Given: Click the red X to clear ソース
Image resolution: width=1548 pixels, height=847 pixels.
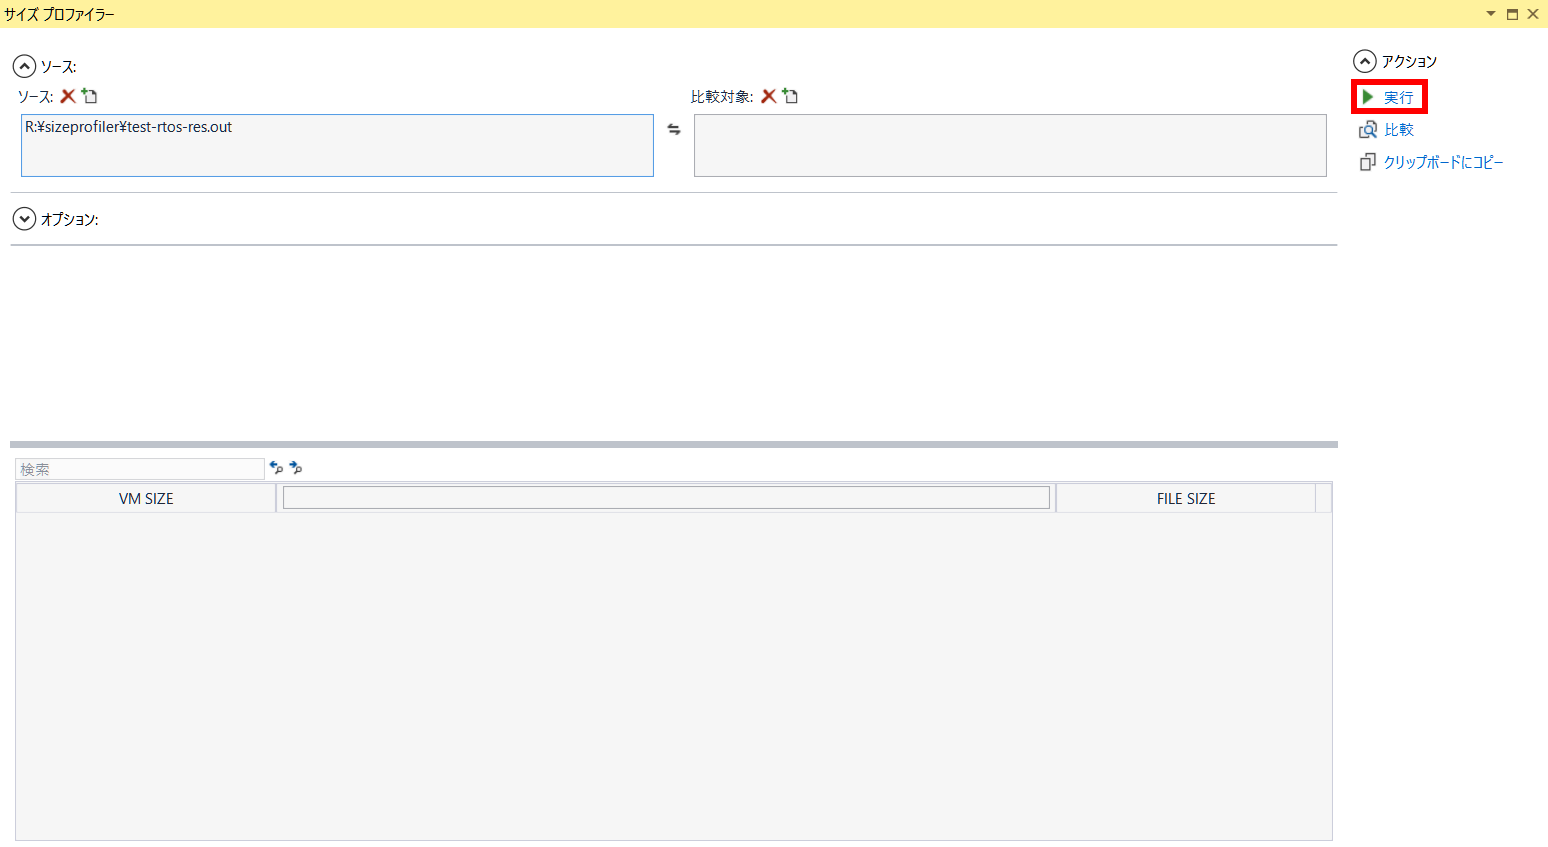Looking at the screenshot, I should pos(68,96).
